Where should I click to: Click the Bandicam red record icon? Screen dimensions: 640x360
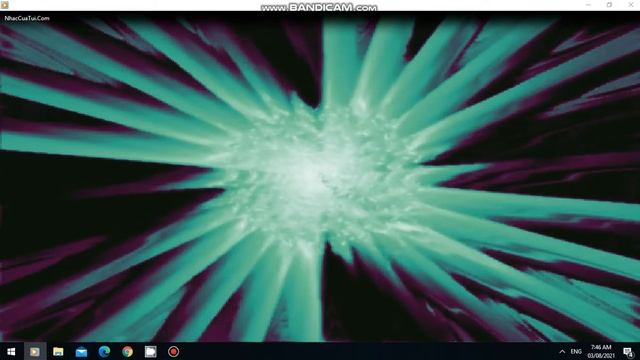click(173, 351)
